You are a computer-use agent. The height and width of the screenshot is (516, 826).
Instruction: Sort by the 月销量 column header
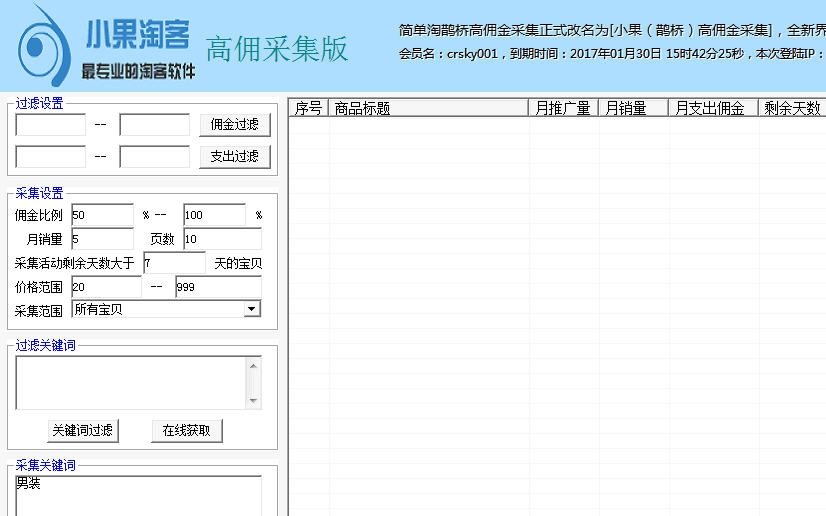633,108
